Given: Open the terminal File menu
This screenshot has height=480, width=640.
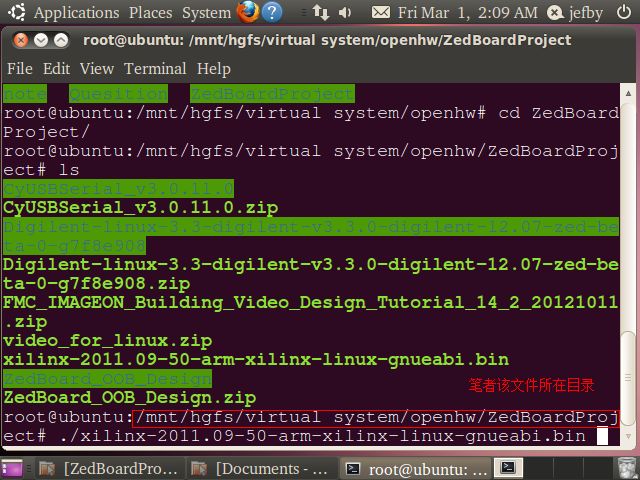Looking at the screenshot, I should coord(20,69).
